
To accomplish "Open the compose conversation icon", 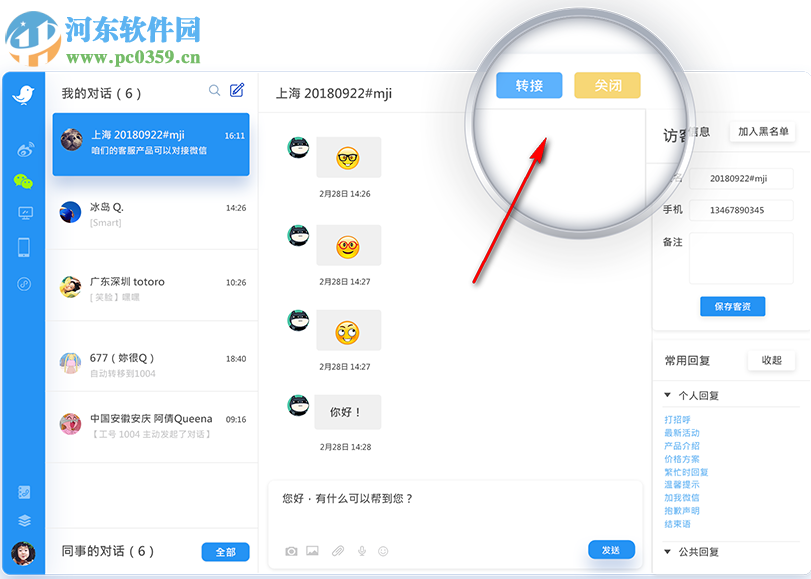I will [x=237, y=90].
